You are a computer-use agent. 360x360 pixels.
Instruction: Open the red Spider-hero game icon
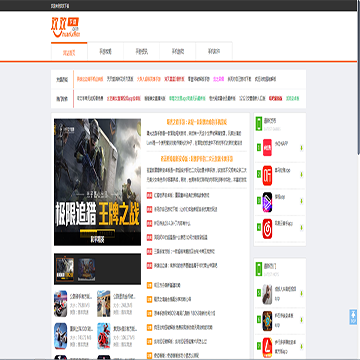click(104, 336)
